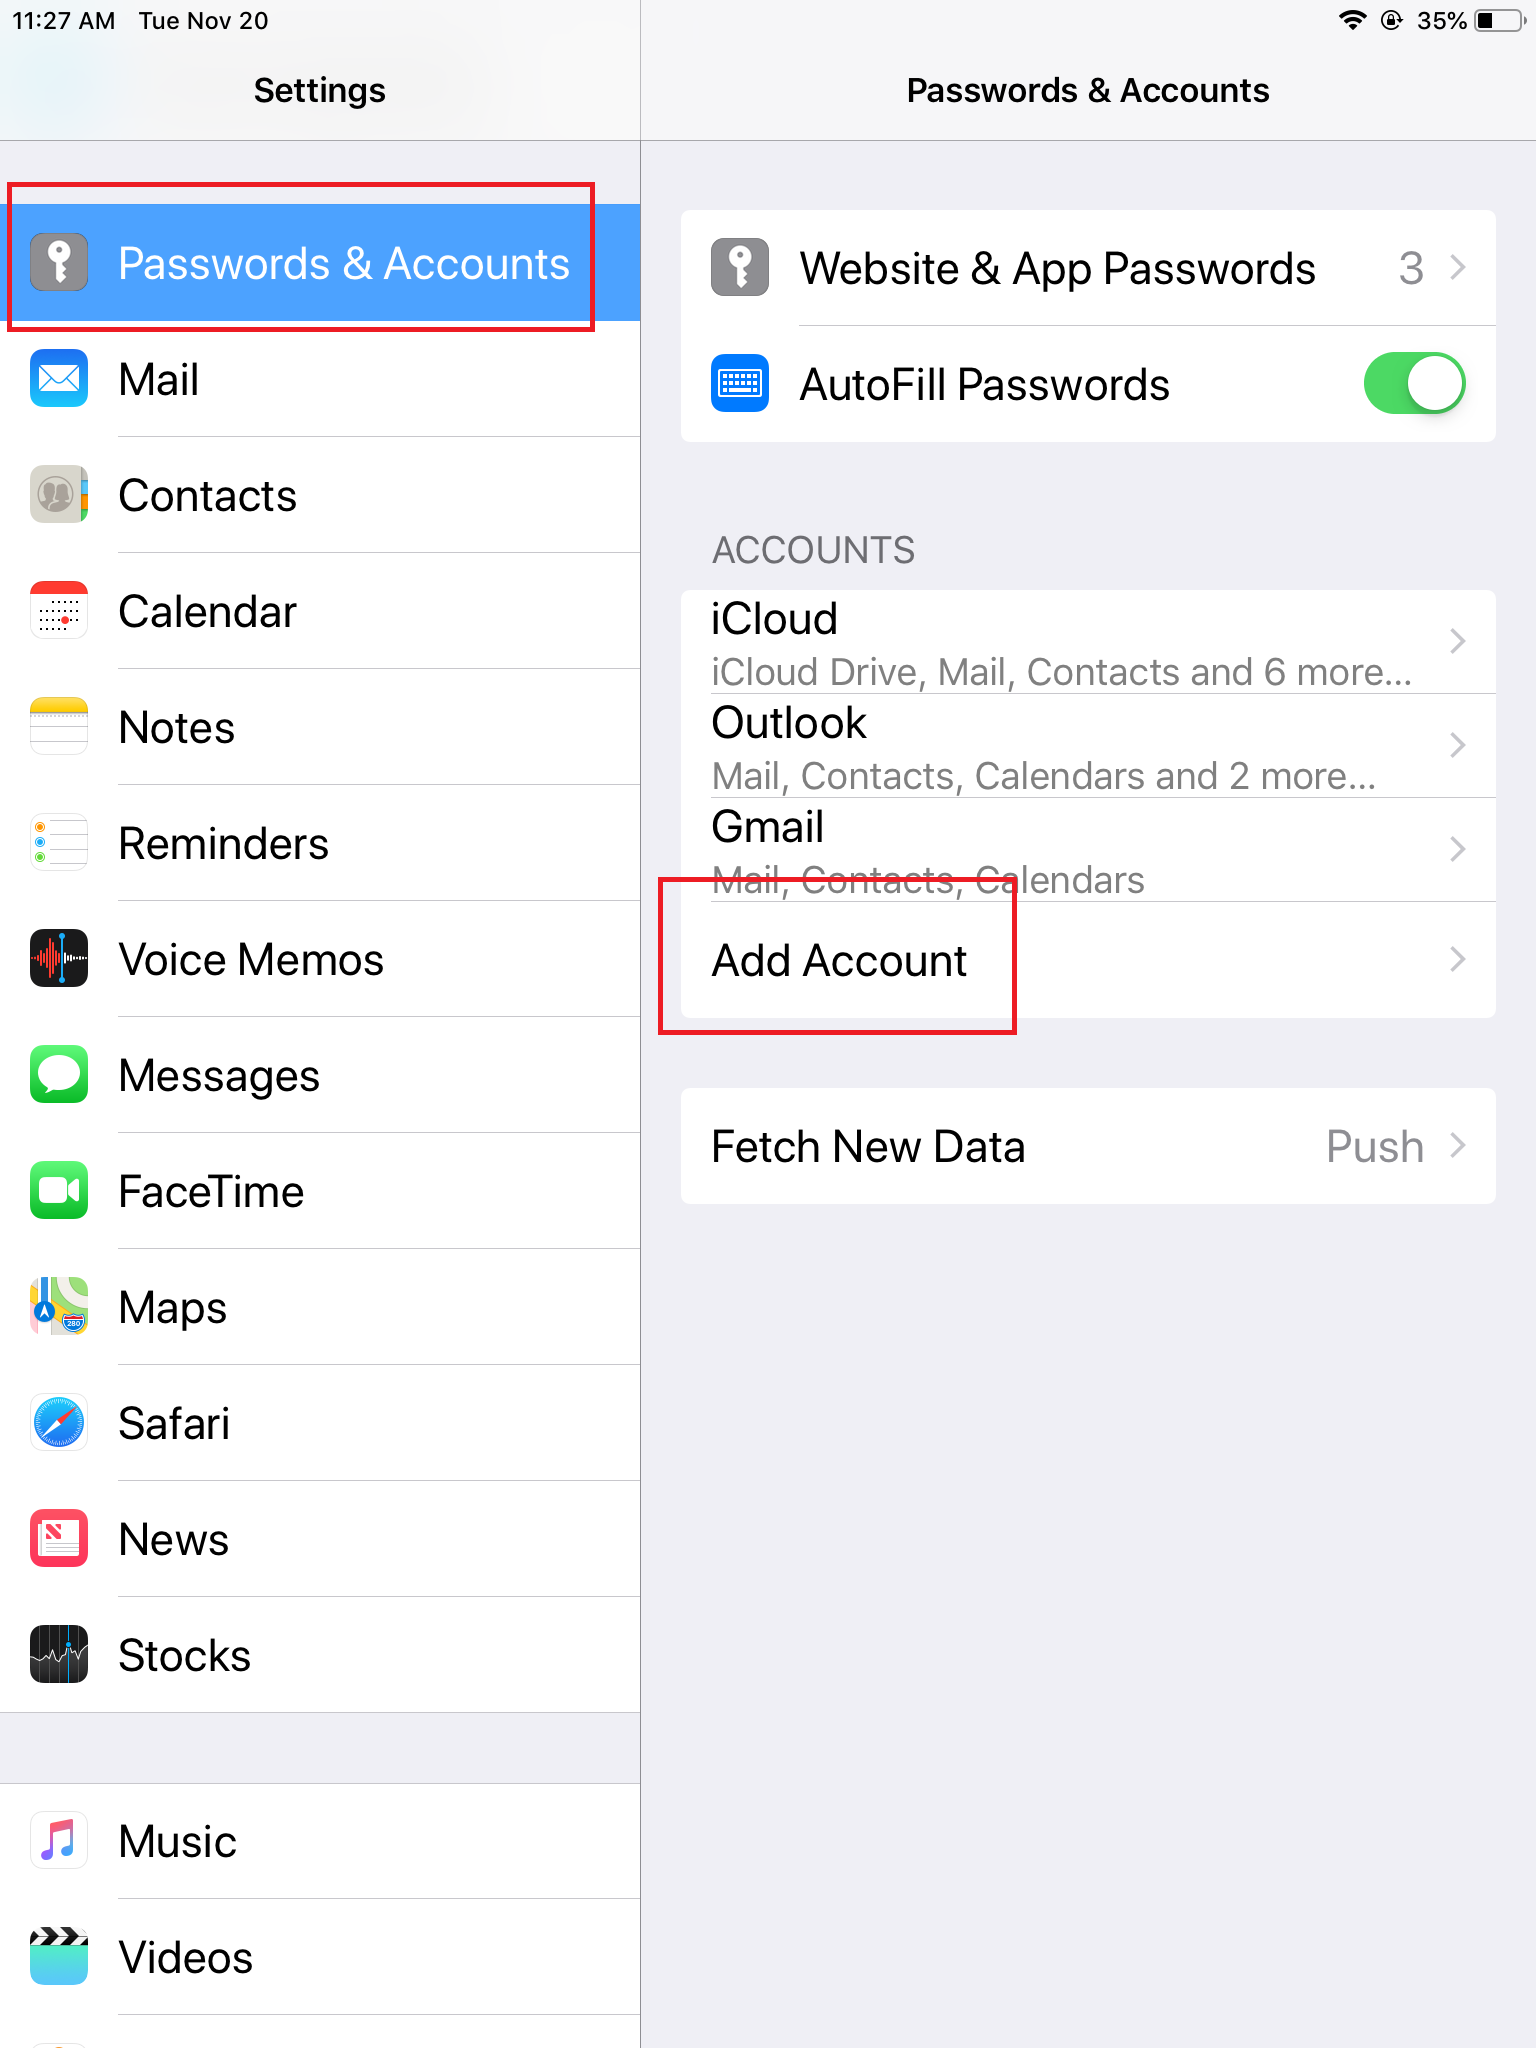The width and height of the screenshot is (1536, 2048).
Task: Tap the Music note icon
Action: (x=59, y=1841)
